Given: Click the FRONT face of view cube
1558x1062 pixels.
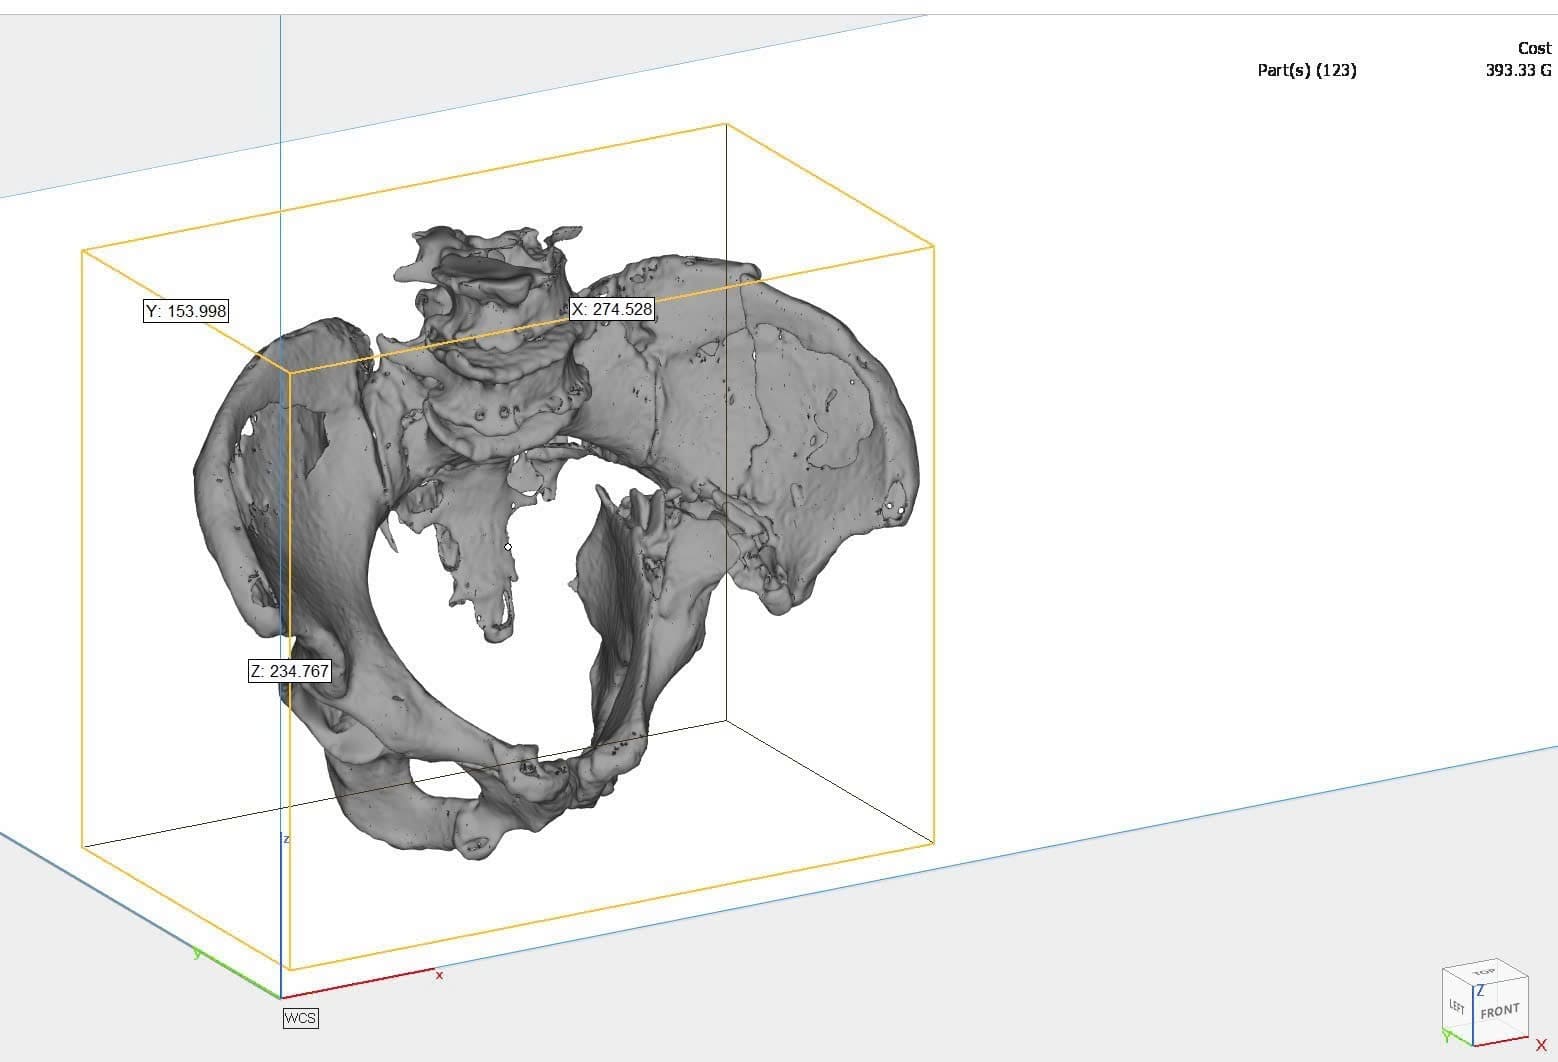Looking at the screenshot, I should tap(1499, 1011).
